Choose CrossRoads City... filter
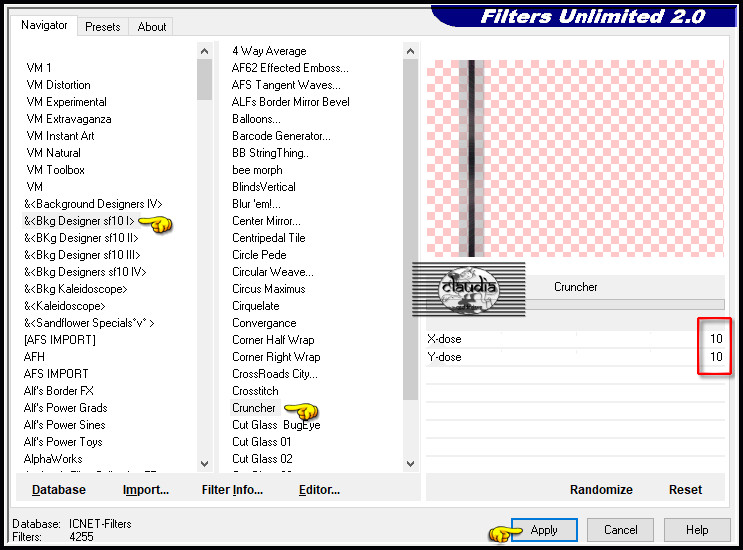 point(275,374)
